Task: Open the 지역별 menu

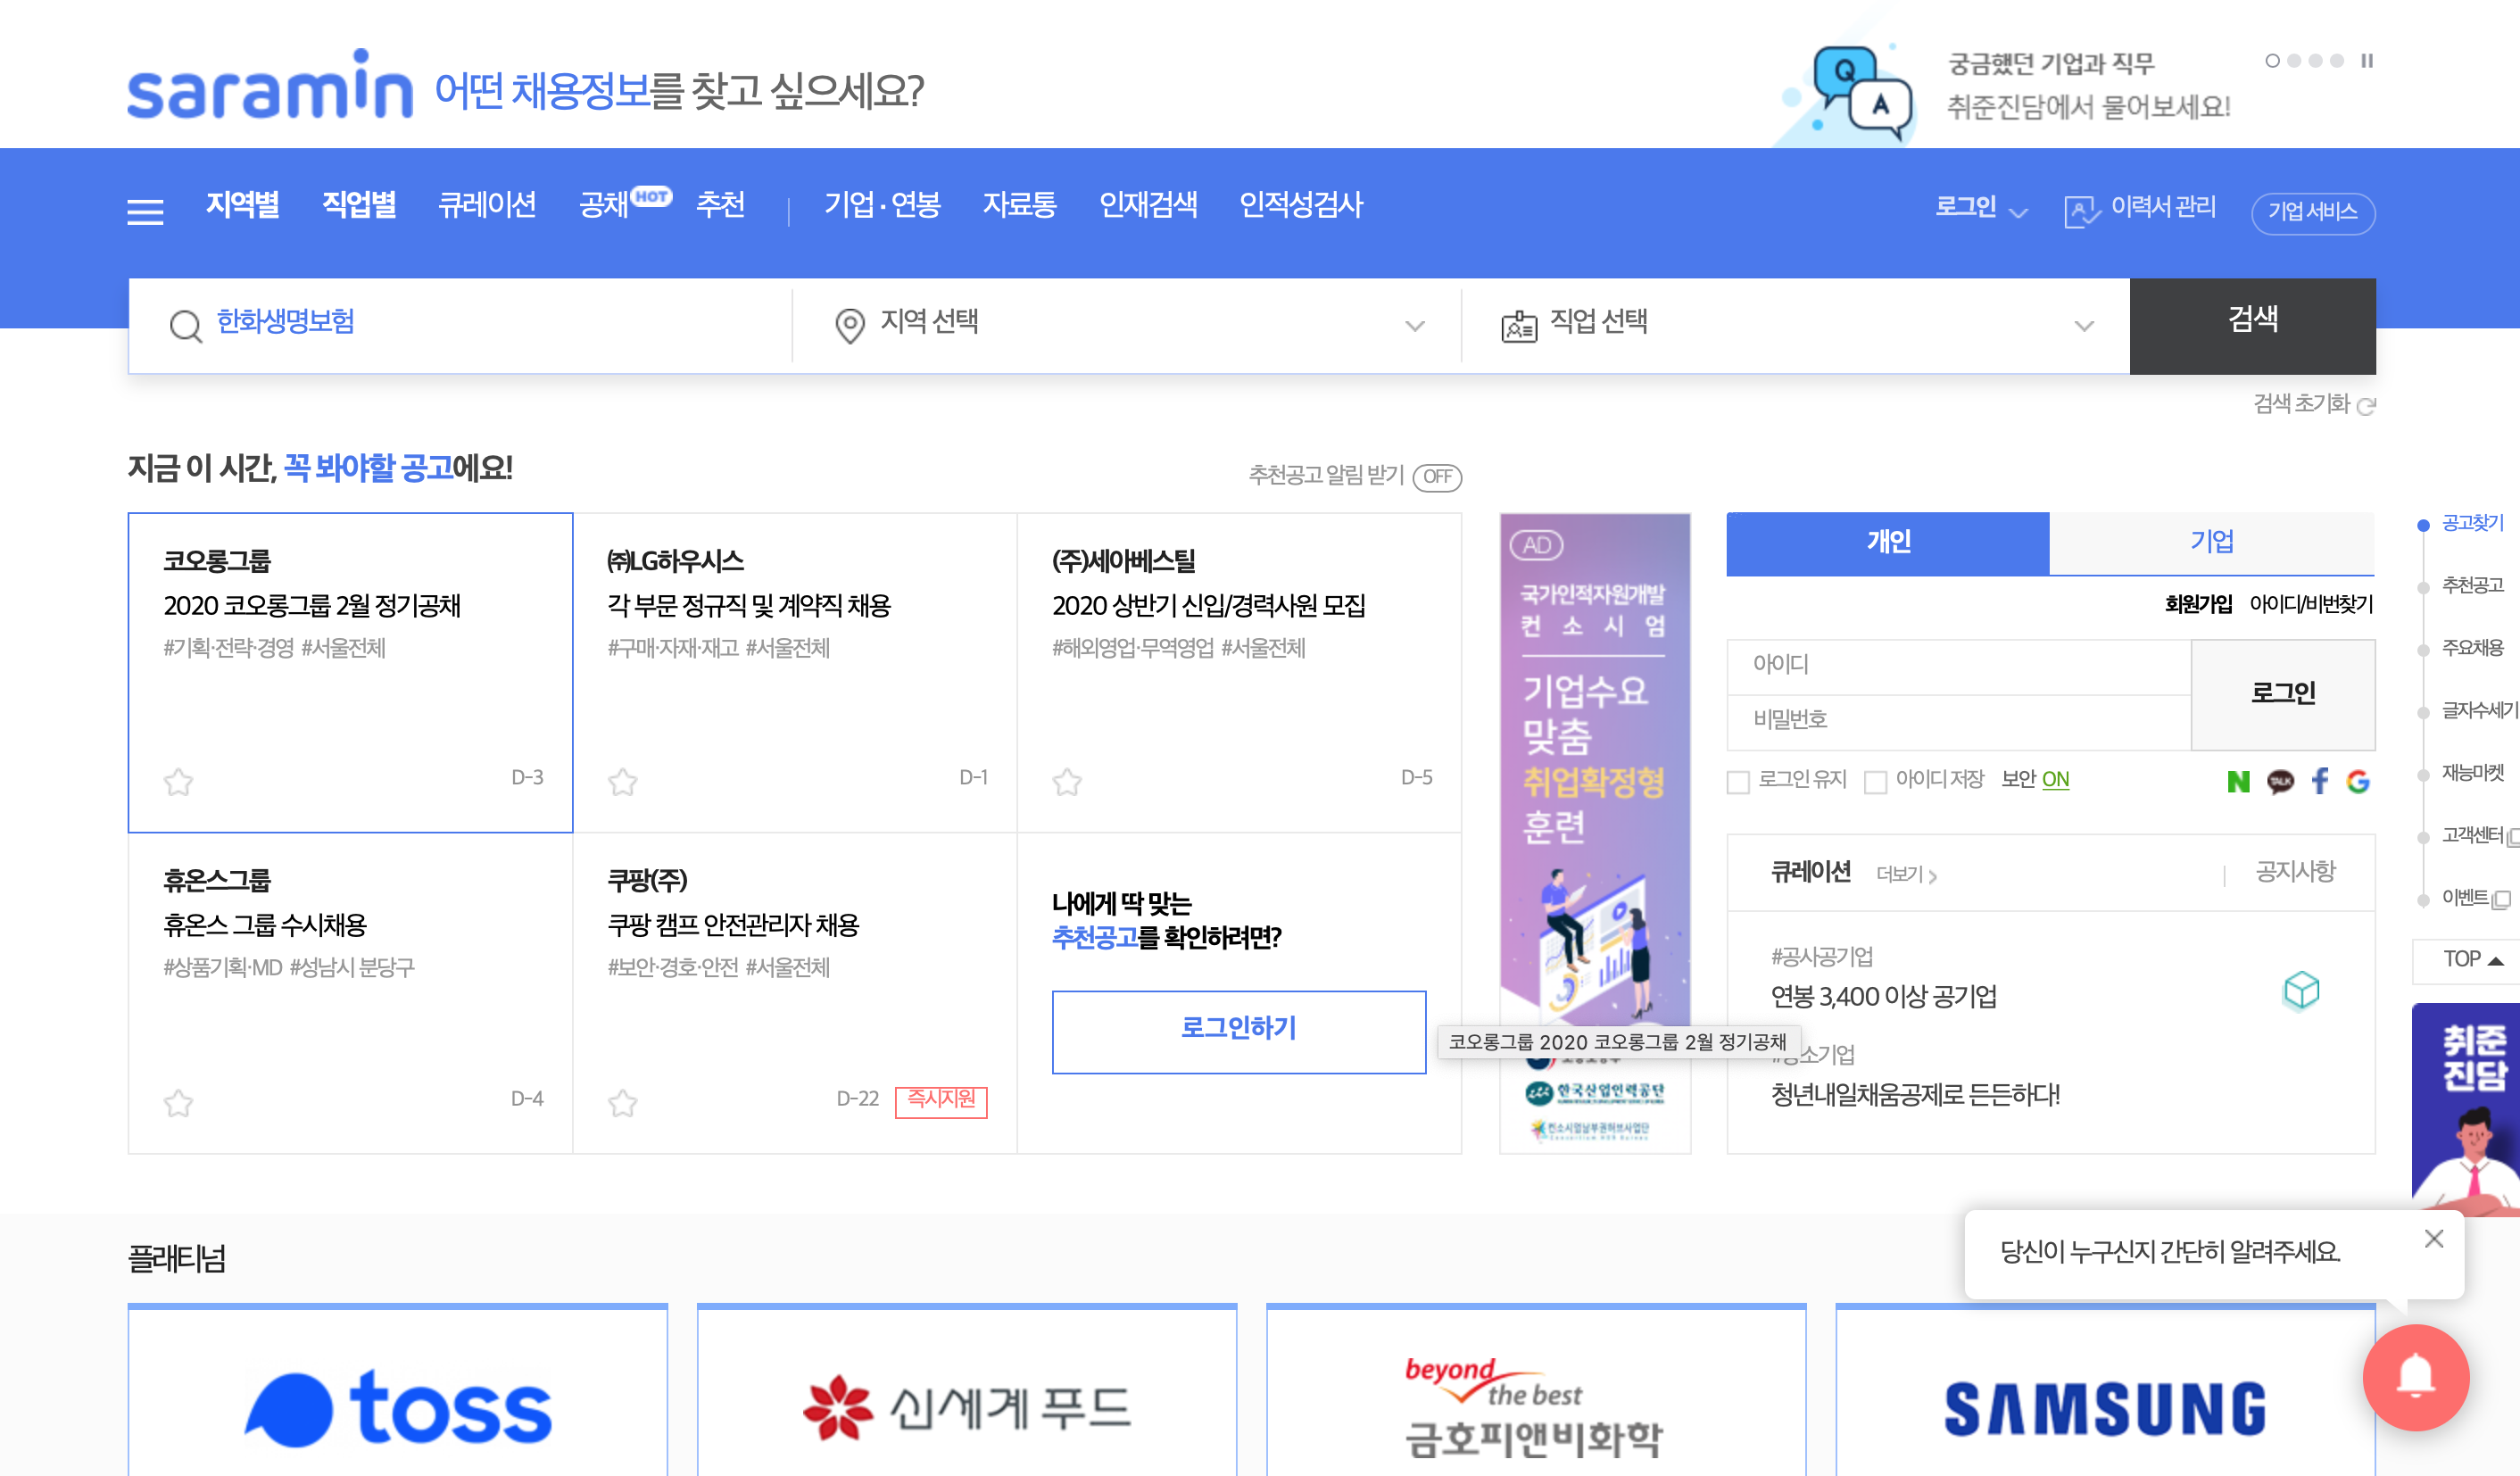Action: pyautogui.click(x=242, y=205)
